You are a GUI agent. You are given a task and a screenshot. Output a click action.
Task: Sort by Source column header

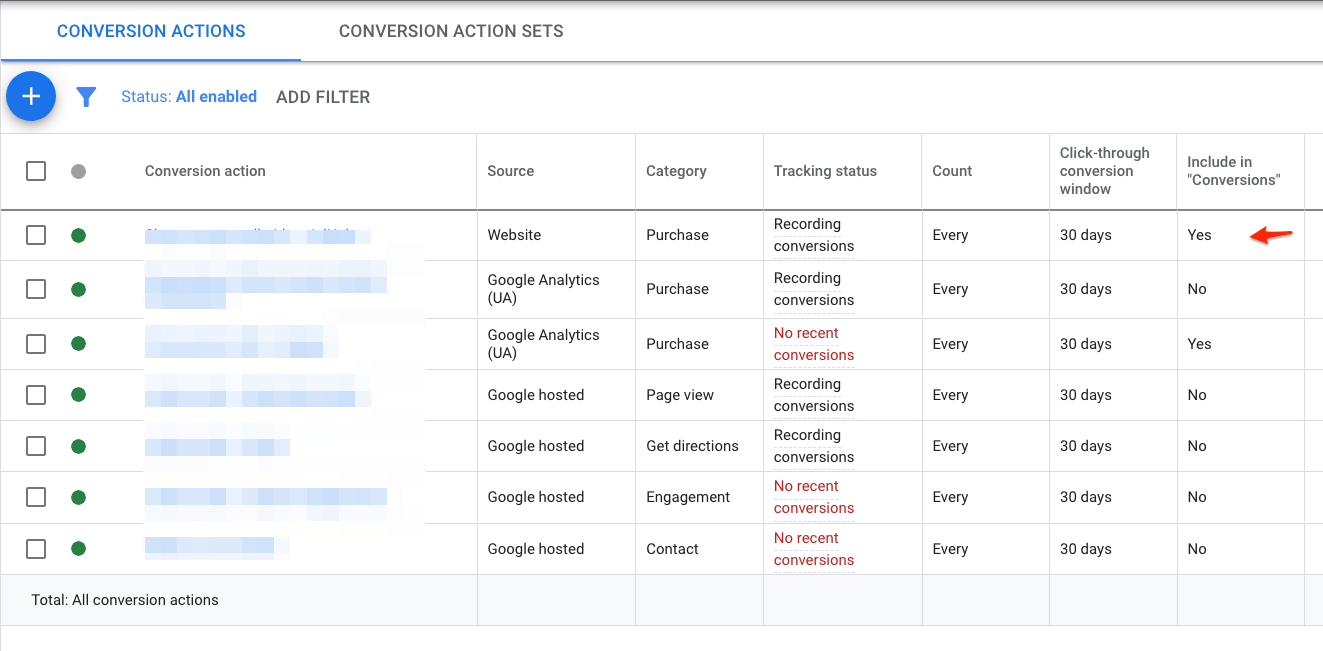(511, 171)
